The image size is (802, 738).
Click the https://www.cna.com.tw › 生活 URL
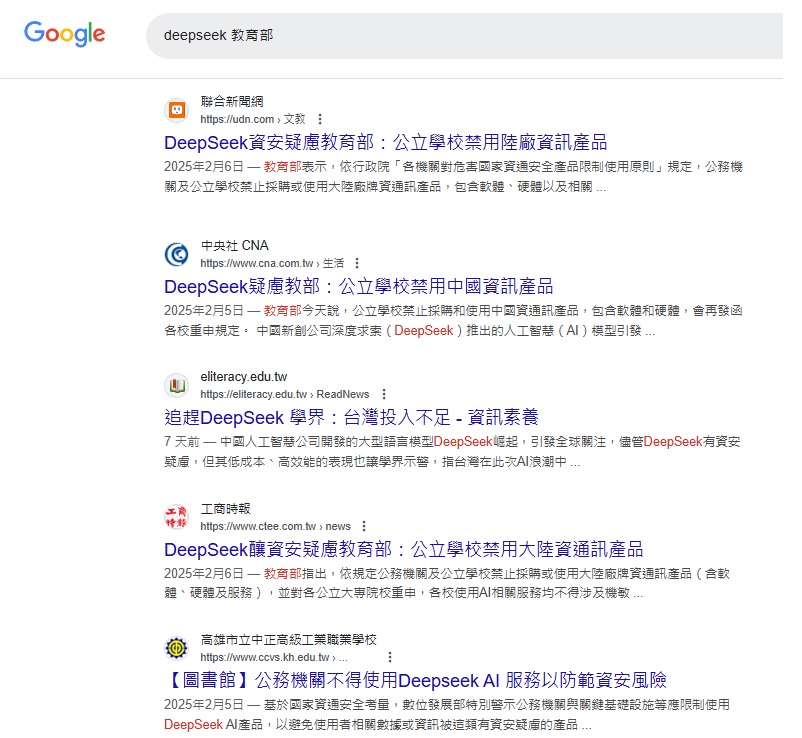[x=272, y=263]
